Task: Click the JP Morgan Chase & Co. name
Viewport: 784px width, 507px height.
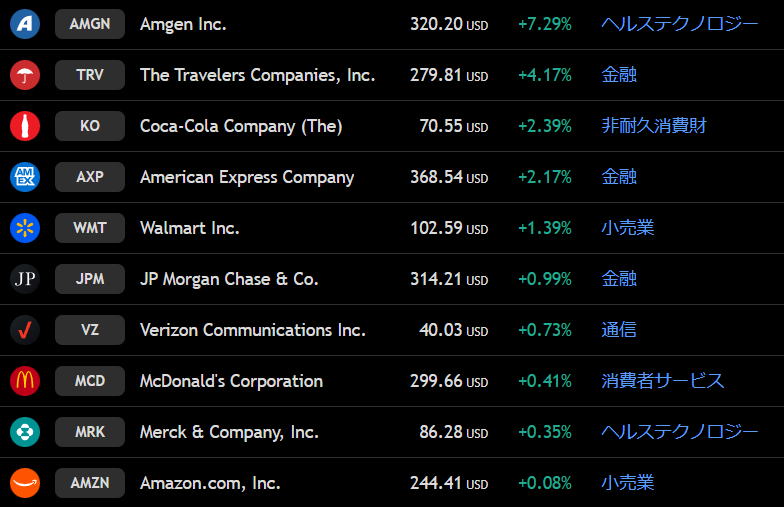Action: click(x=229, y=279)
